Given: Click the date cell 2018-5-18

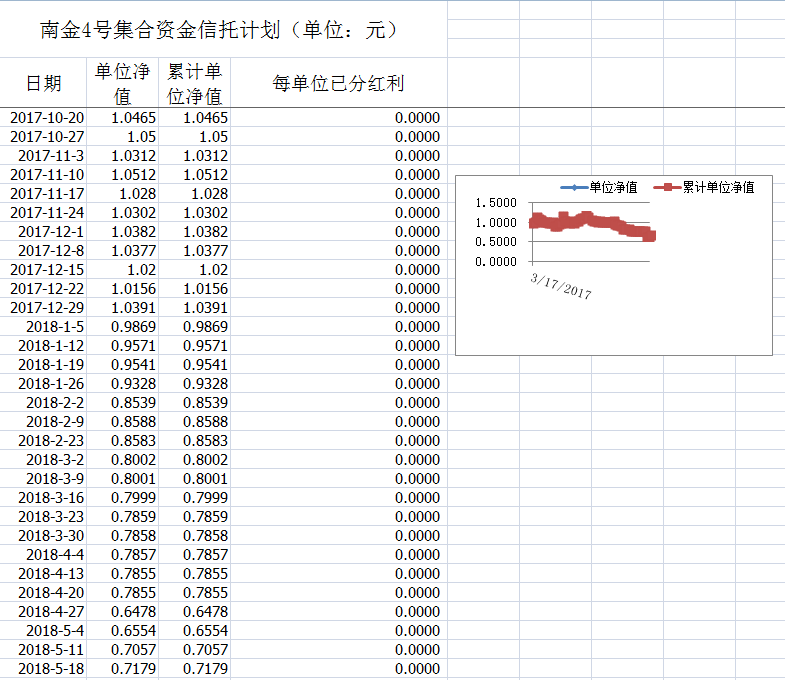Looking at the screenshot, I should pos(50,669).
